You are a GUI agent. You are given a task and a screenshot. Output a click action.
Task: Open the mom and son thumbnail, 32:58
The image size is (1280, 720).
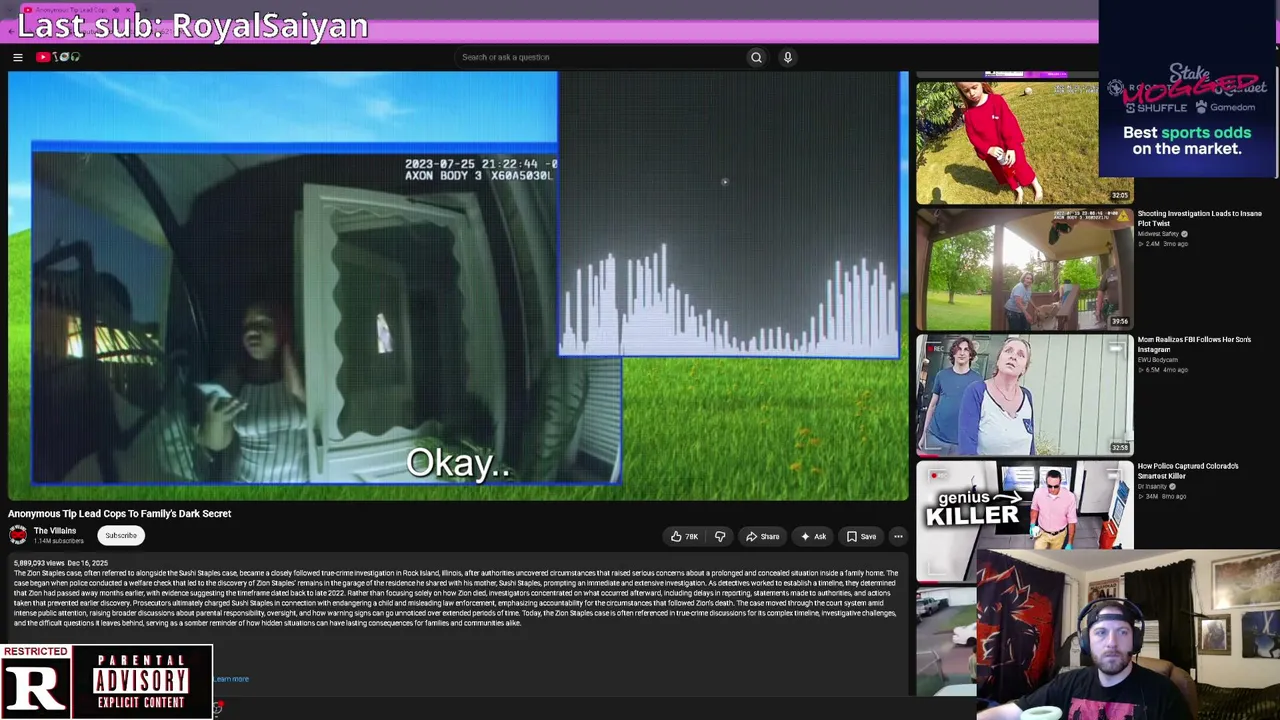click(x=1024, y=394)
